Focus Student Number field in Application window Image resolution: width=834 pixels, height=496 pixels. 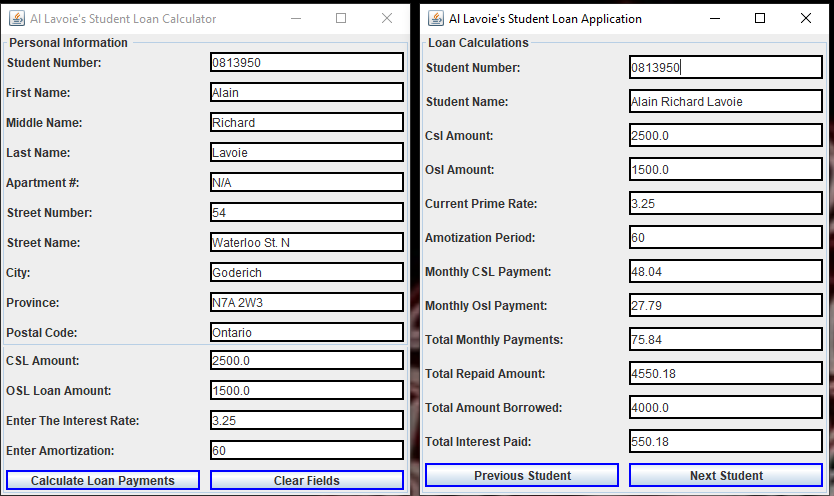726,68
